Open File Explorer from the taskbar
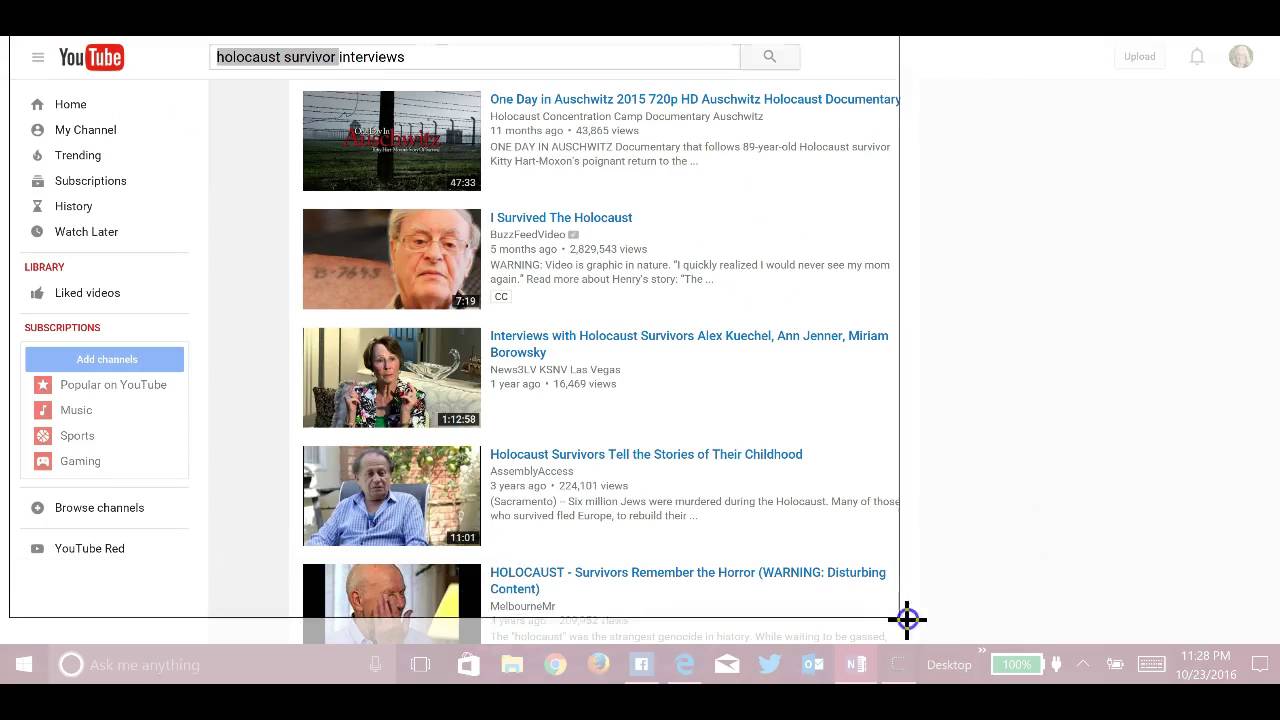 [512, 664]
